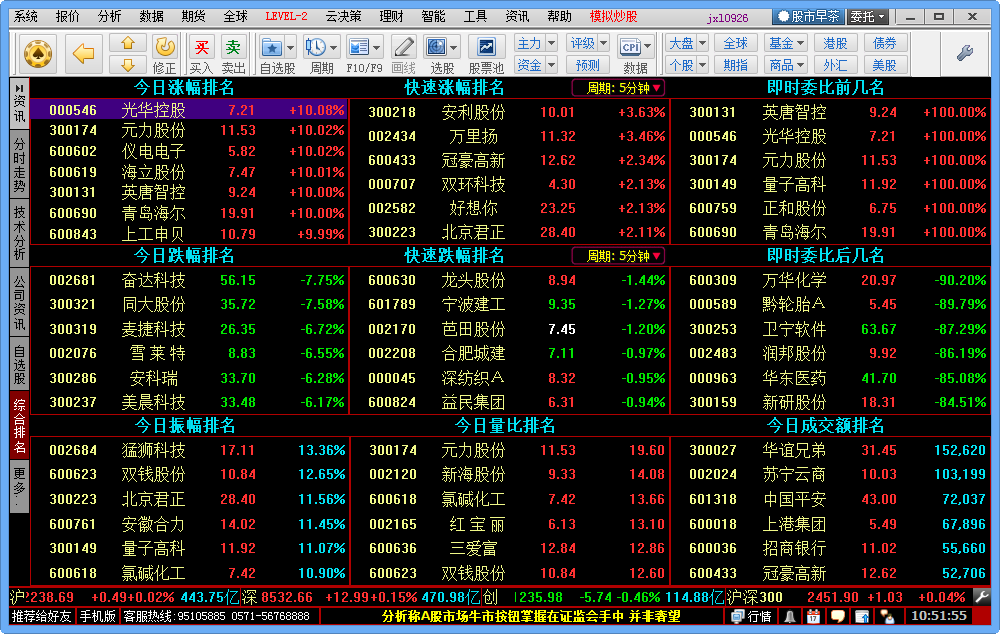
Task: Click 推荐给好友 in the status bar
Action: coord(41,617)
